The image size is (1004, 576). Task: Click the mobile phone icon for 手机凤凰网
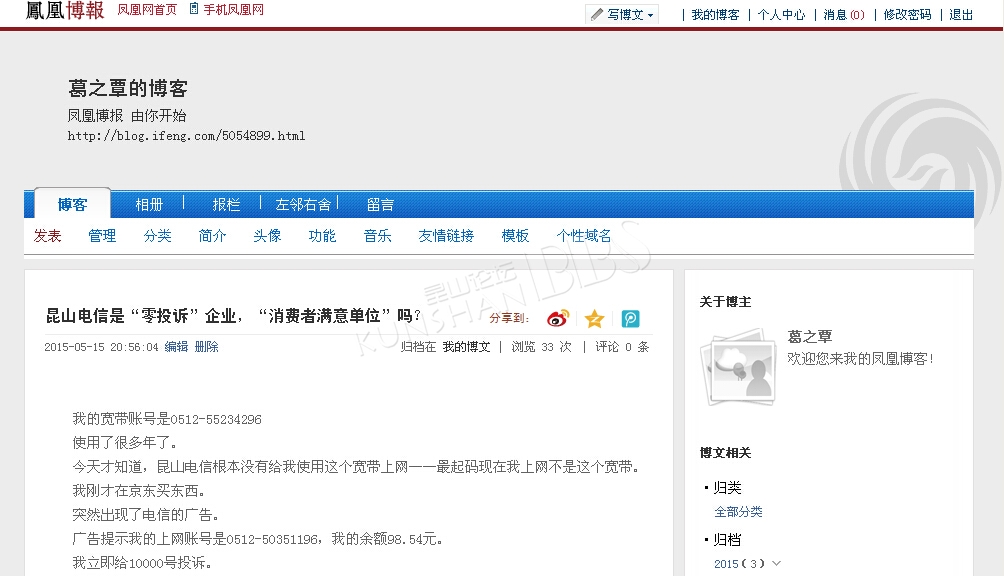point(194,10)
